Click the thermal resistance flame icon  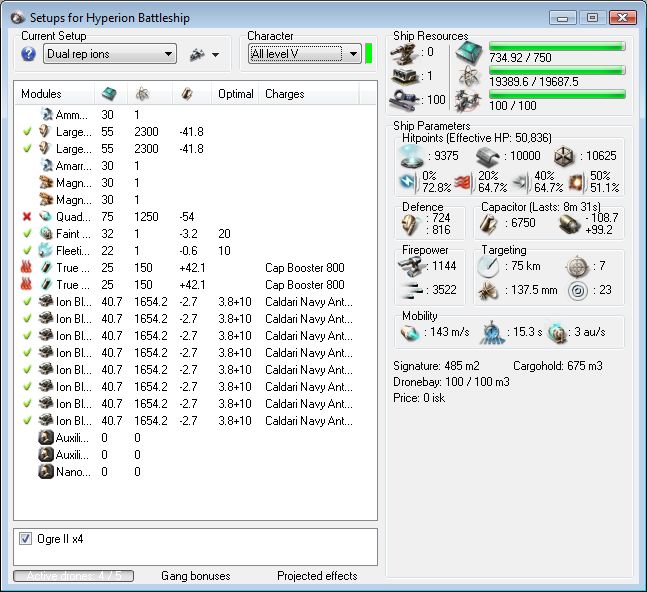tap(463, 182)
